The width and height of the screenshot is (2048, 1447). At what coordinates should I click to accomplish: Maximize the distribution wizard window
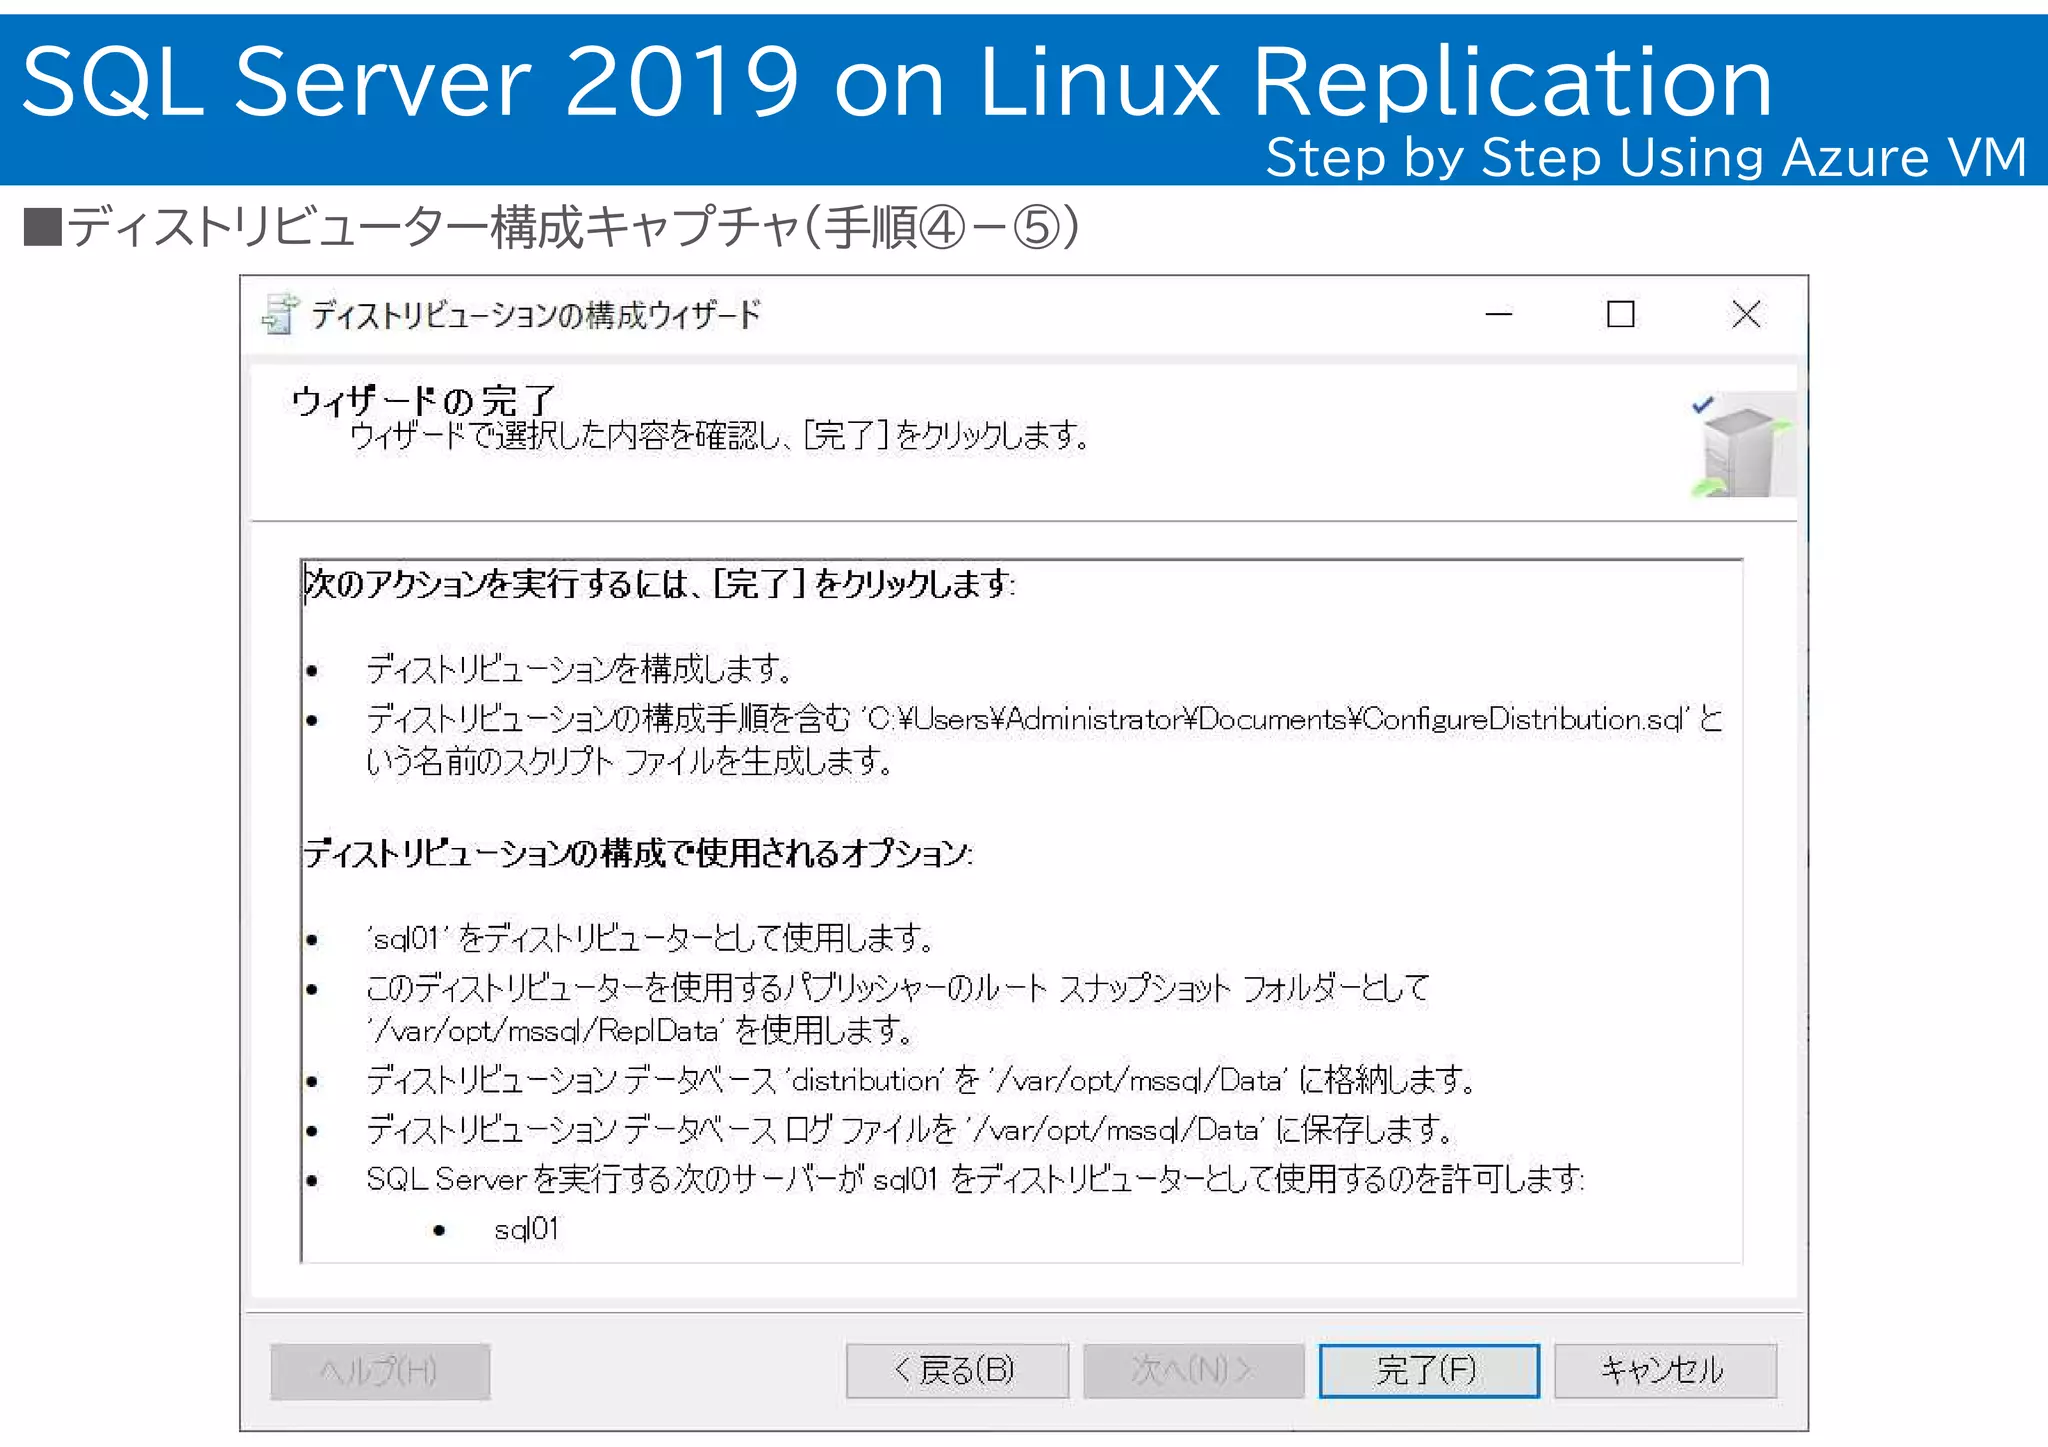(x=1620, y=314)
